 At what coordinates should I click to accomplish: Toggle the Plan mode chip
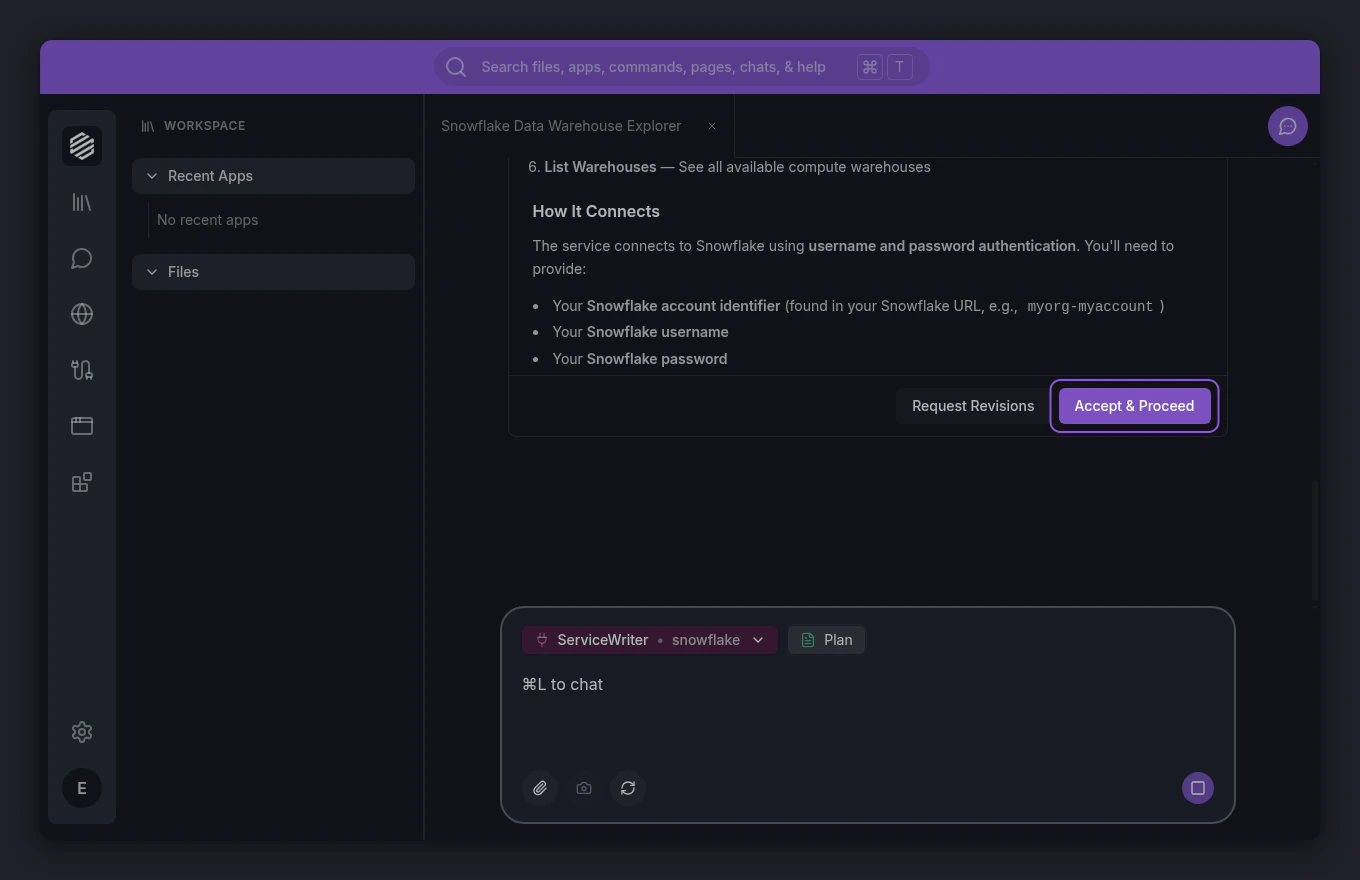[826, 640]
